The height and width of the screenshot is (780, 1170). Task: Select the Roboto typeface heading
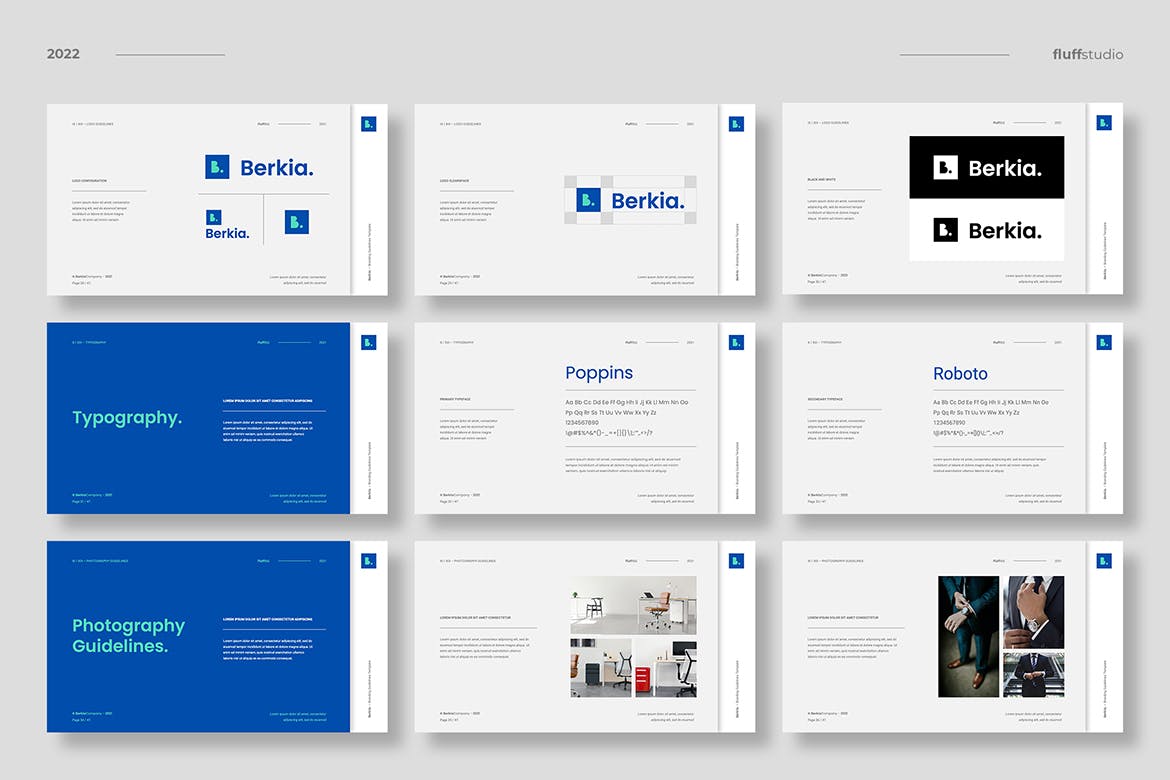pos(960,373)
